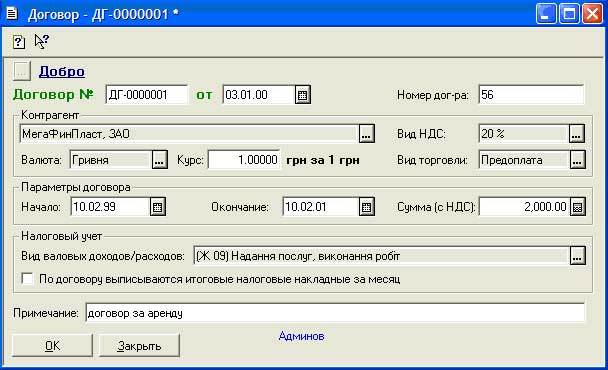Click the document icon in title bar
The width and height of the screenshot is (608, 370).
tap(12, 14)
